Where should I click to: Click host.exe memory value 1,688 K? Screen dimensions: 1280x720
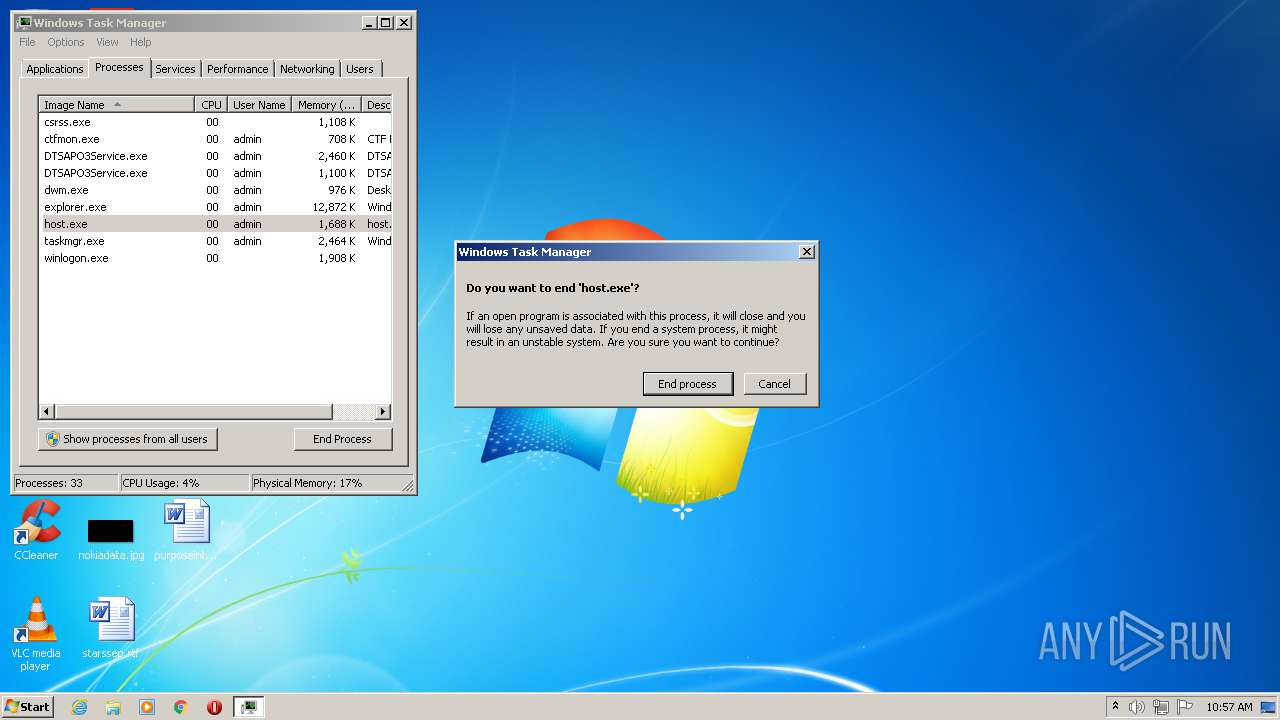coord(336,224)
